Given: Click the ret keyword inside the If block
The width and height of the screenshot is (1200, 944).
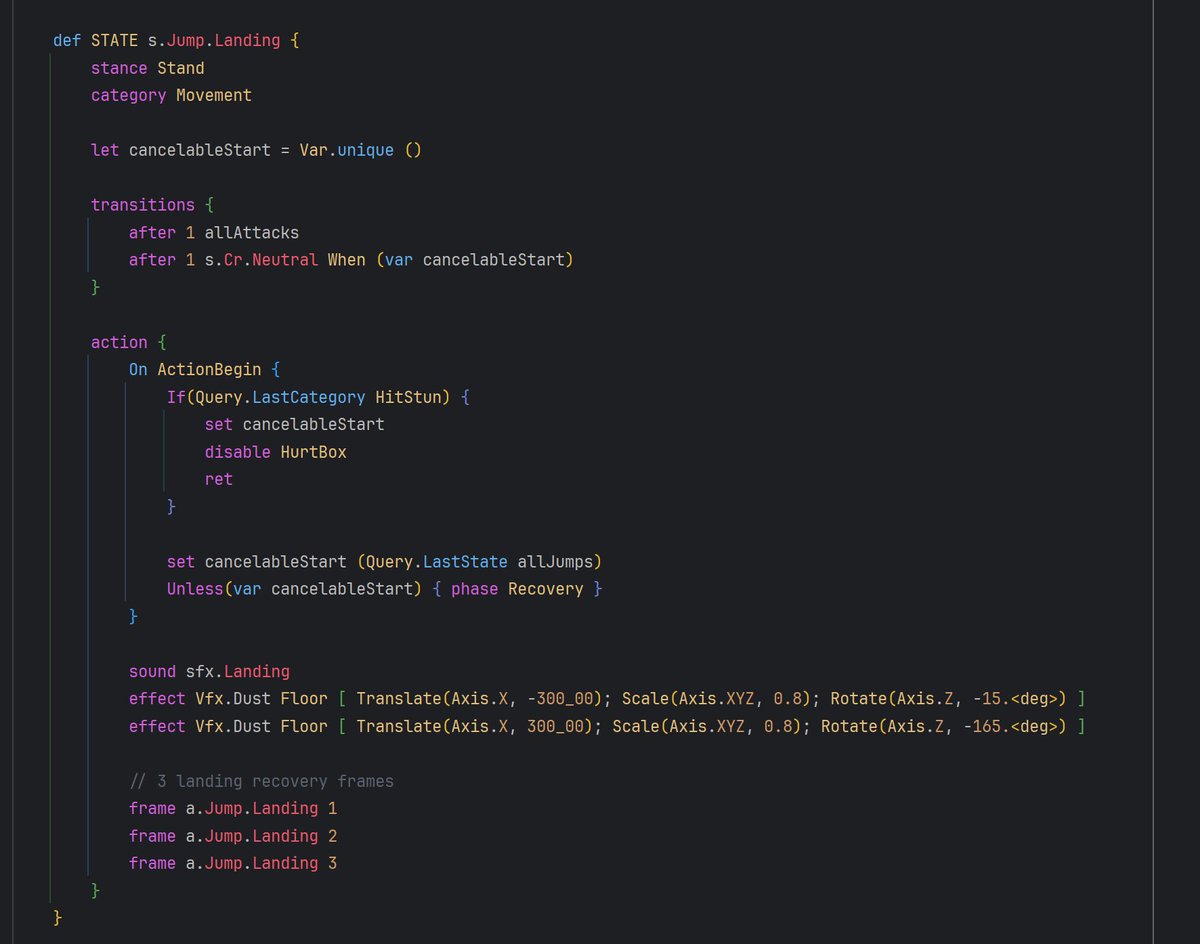Looking at the screenshot, I should [218, 479].
